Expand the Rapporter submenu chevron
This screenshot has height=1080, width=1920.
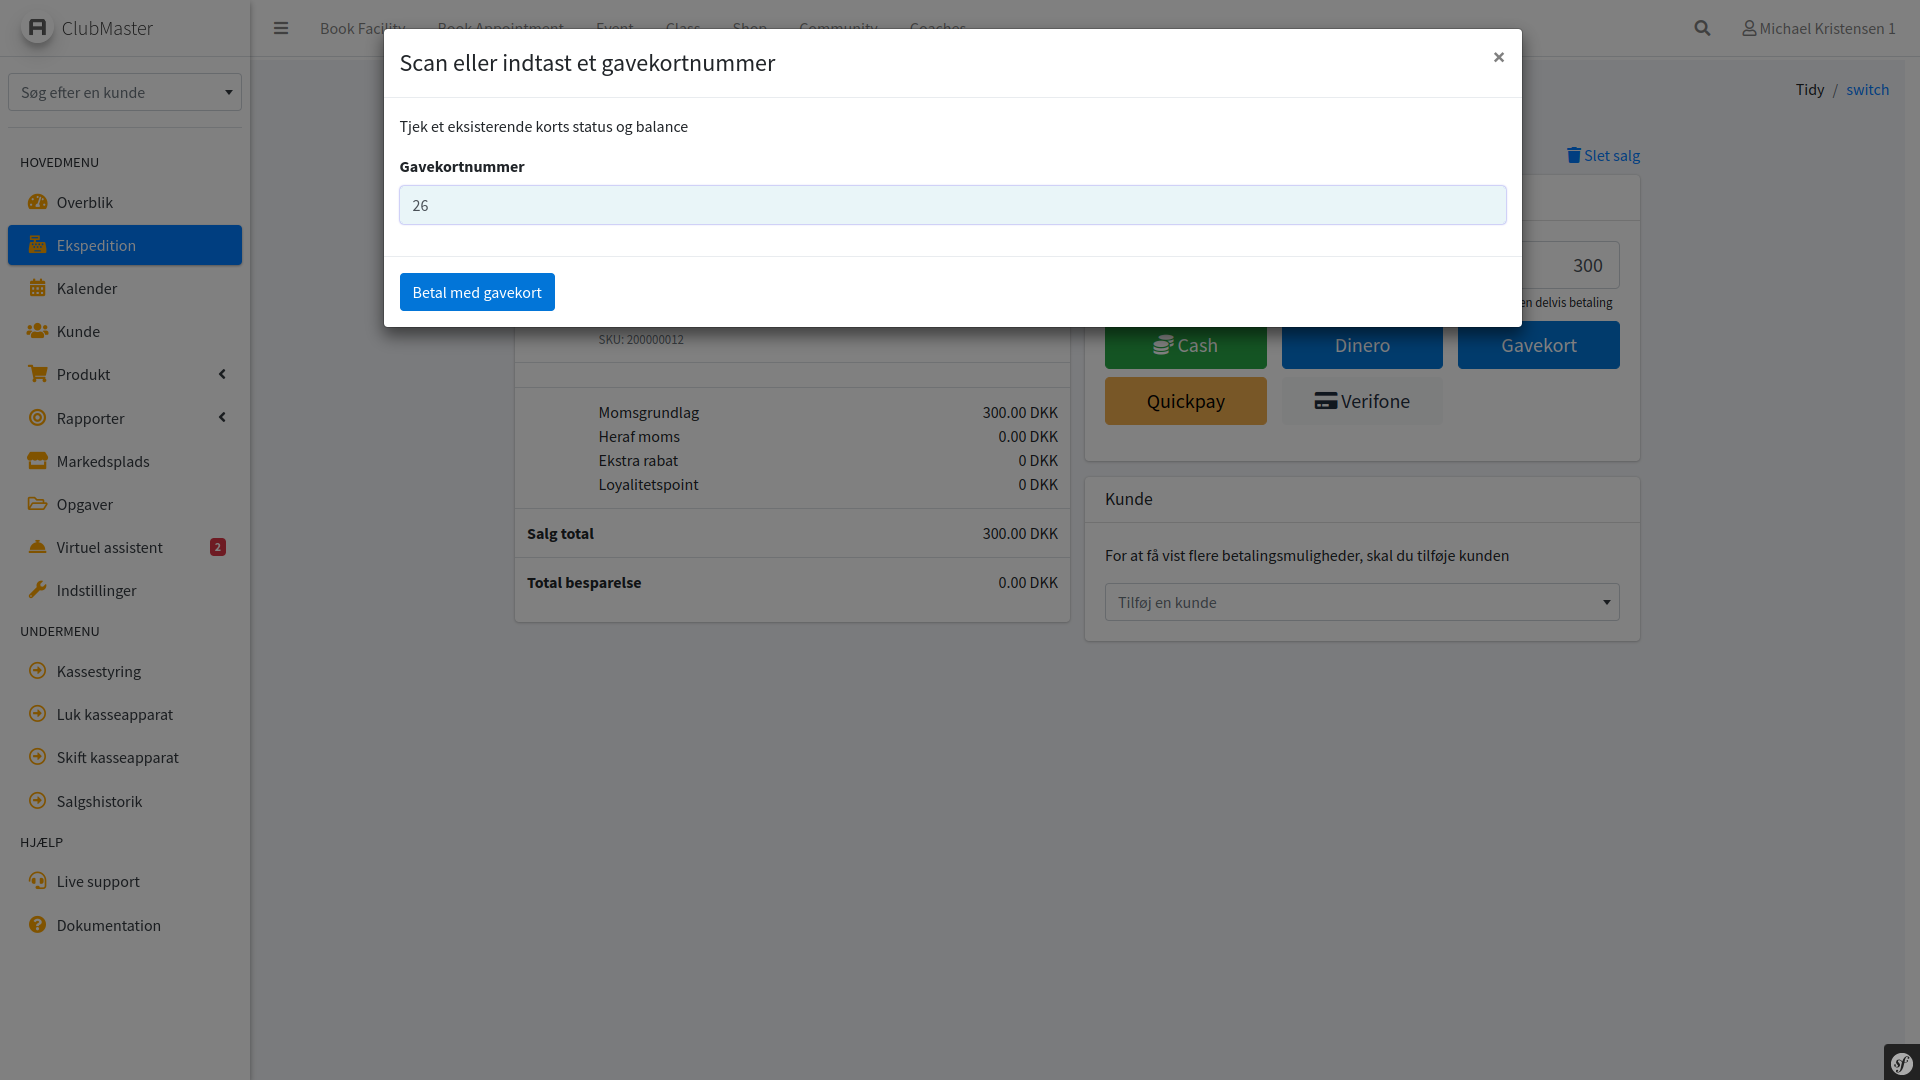pos(222,417)
